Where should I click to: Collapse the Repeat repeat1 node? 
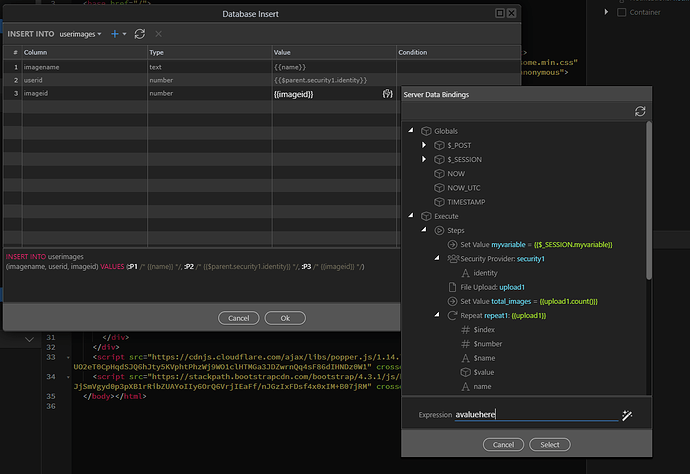click(437, 315)
